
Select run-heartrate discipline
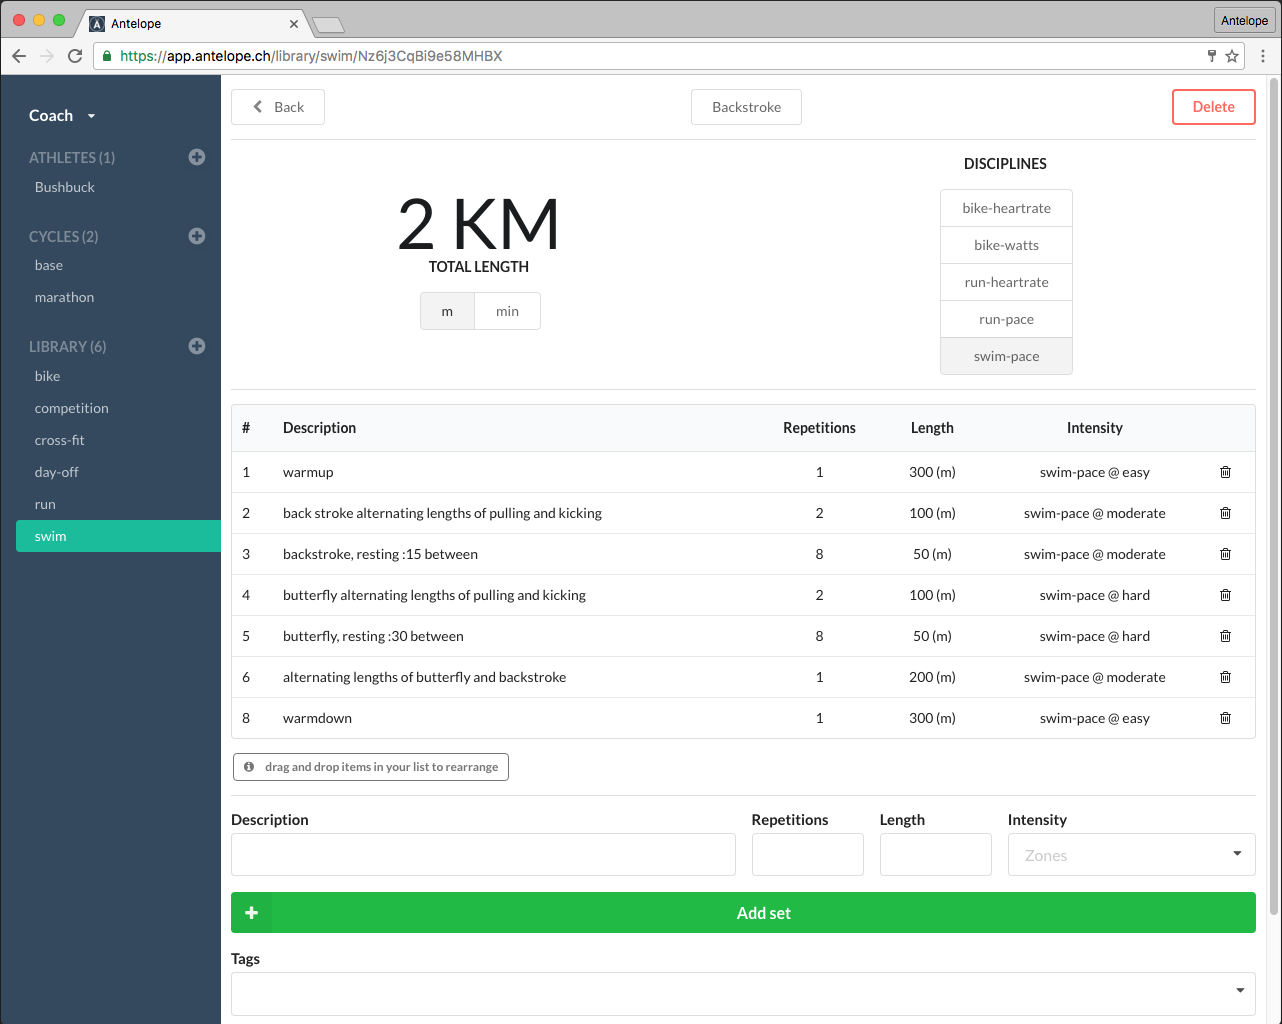point(1006,282)
